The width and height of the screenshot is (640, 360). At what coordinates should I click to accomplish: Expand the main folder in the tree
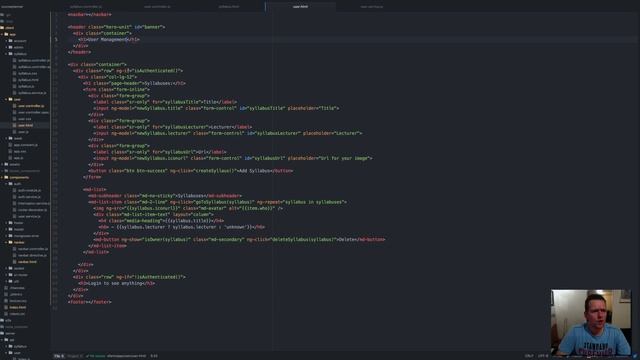pyautogui.click(x=6, y=138)
